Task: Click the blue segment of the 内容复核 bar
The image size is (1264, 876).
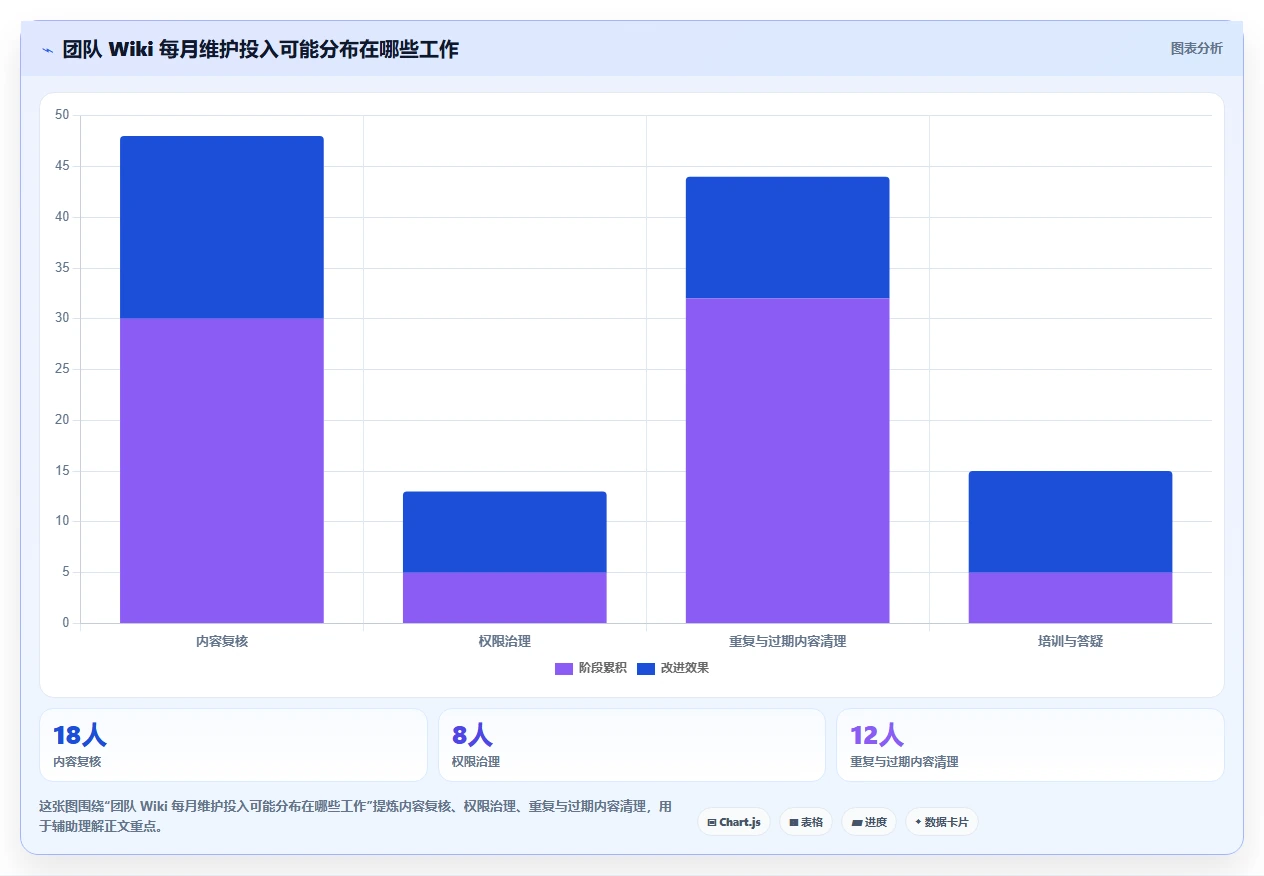Action: tap(222, 227)
